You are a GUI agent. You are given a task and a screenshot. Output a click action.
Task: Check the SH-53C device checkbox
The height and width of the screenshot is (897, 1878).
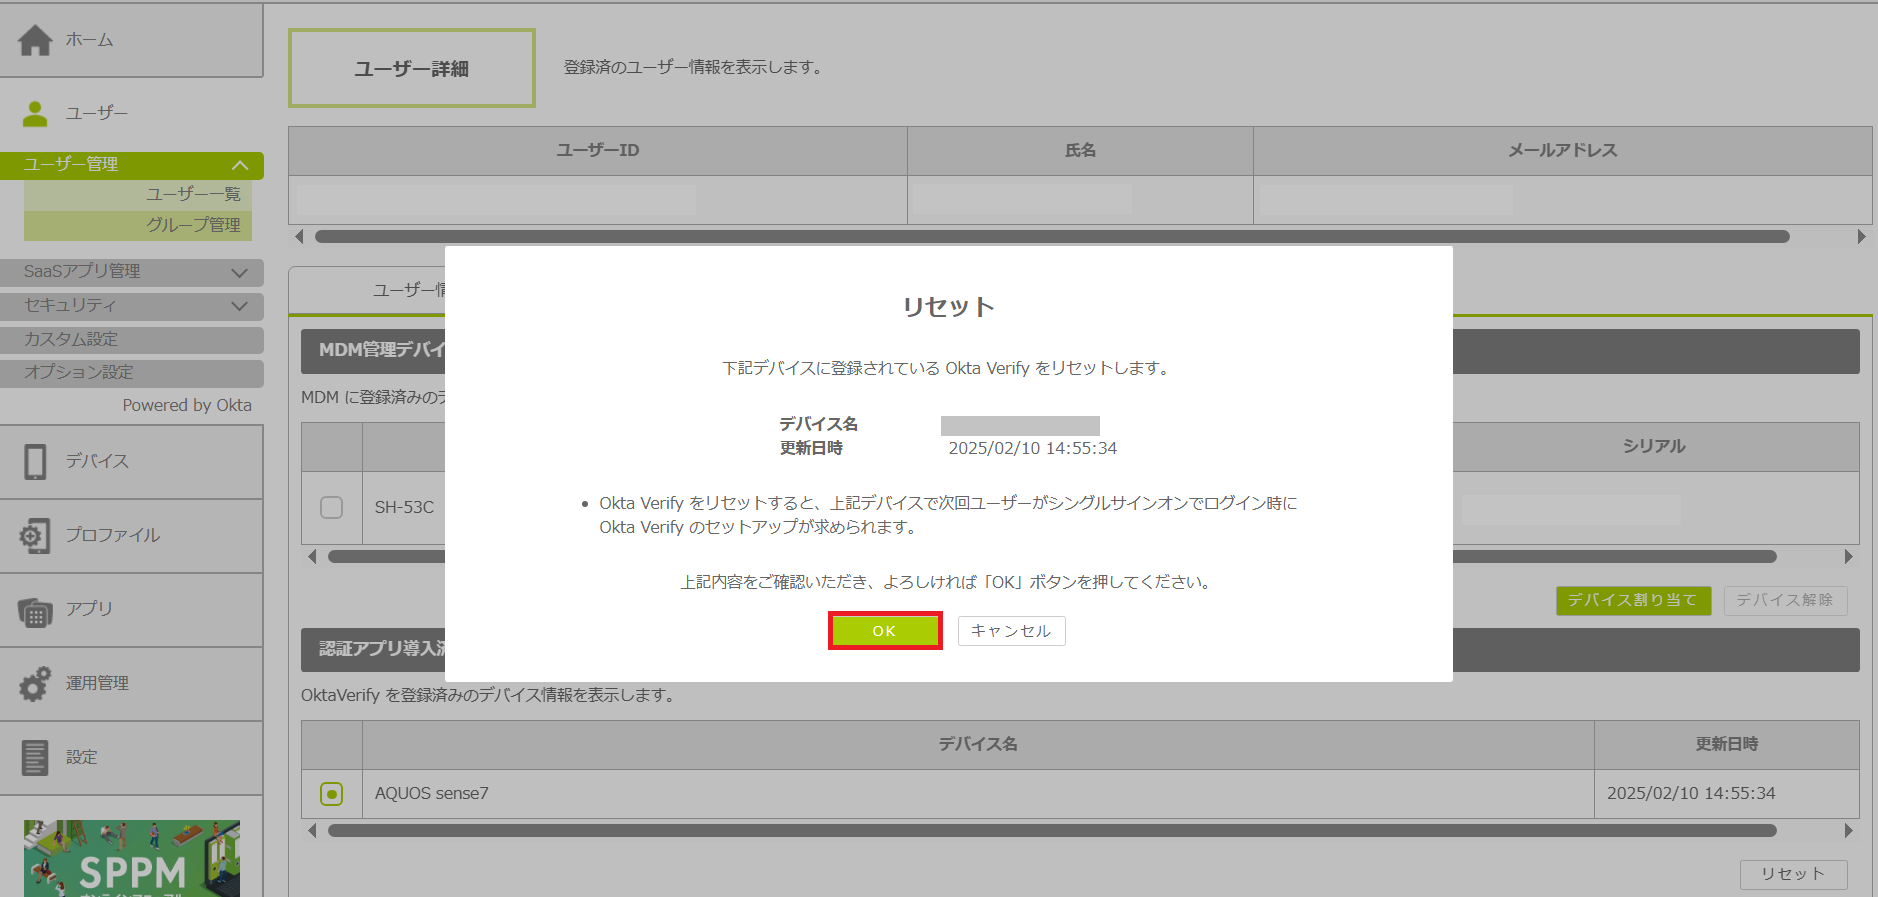(x=331, y=508)
